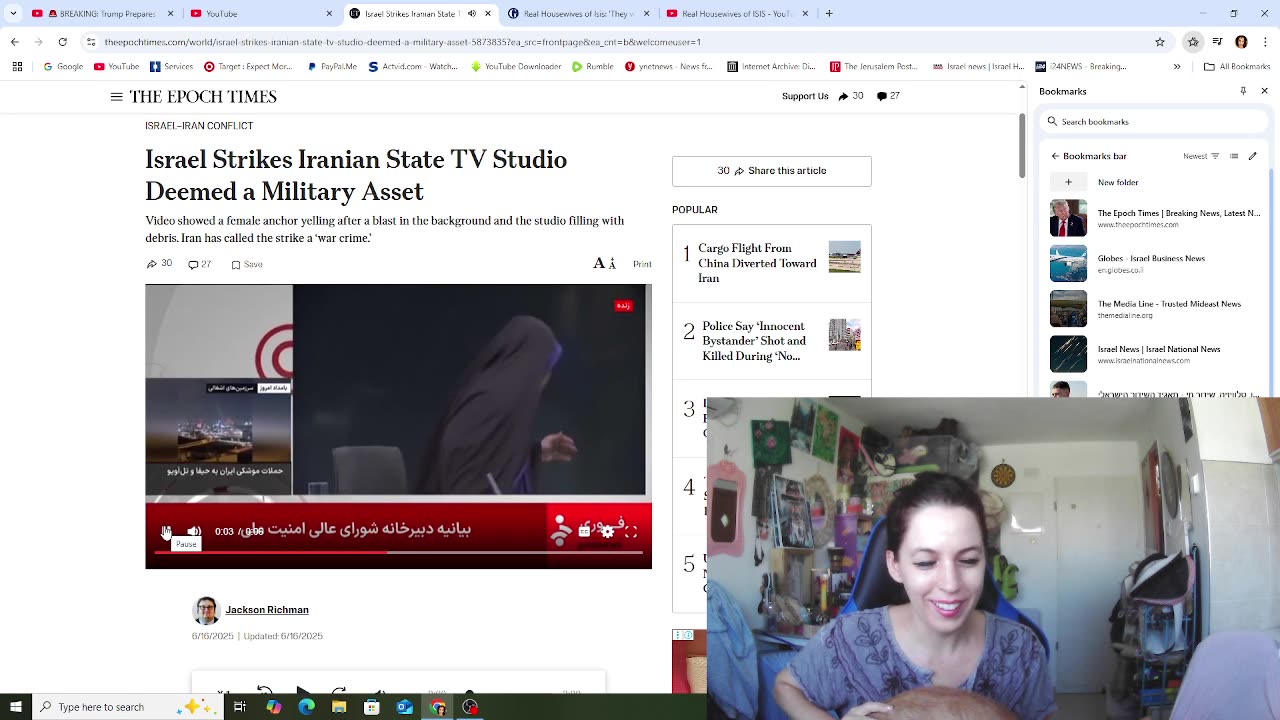The height and width of the screenshot is (720, 1280).
Task: Print the article
Action: point(642,265)
